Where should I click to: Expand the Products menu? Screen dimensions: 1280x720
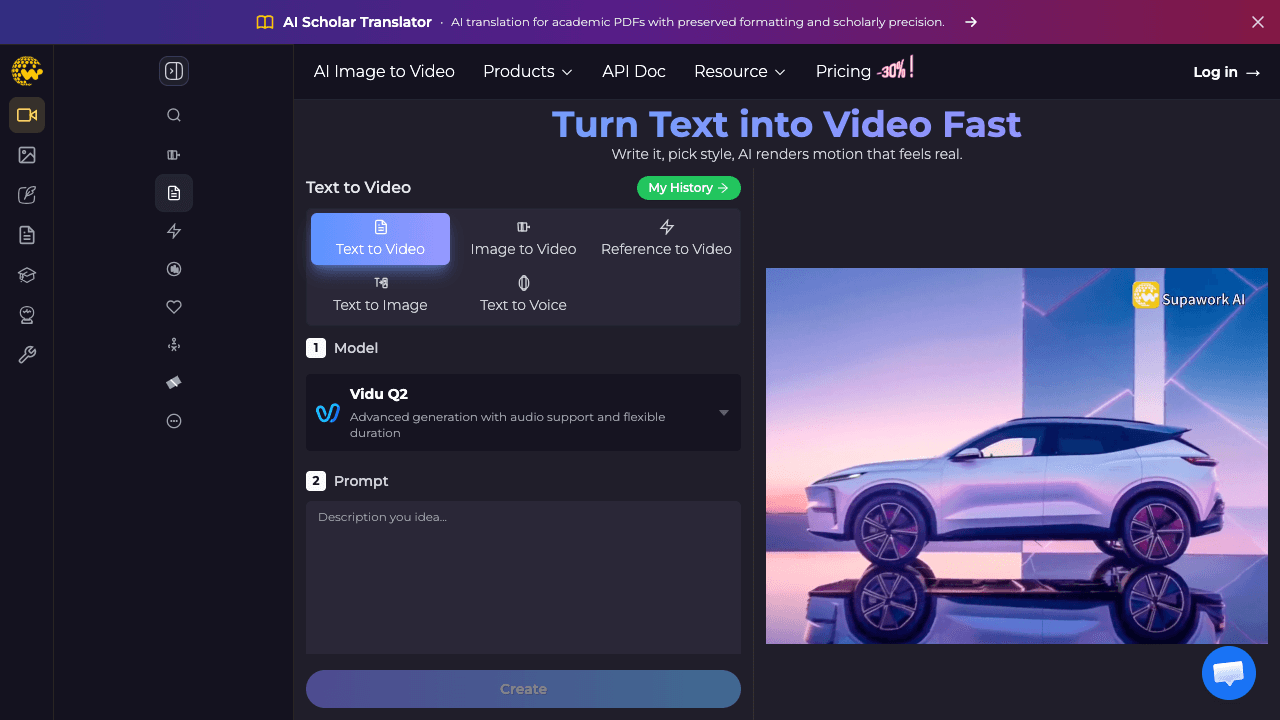point(527,71)
